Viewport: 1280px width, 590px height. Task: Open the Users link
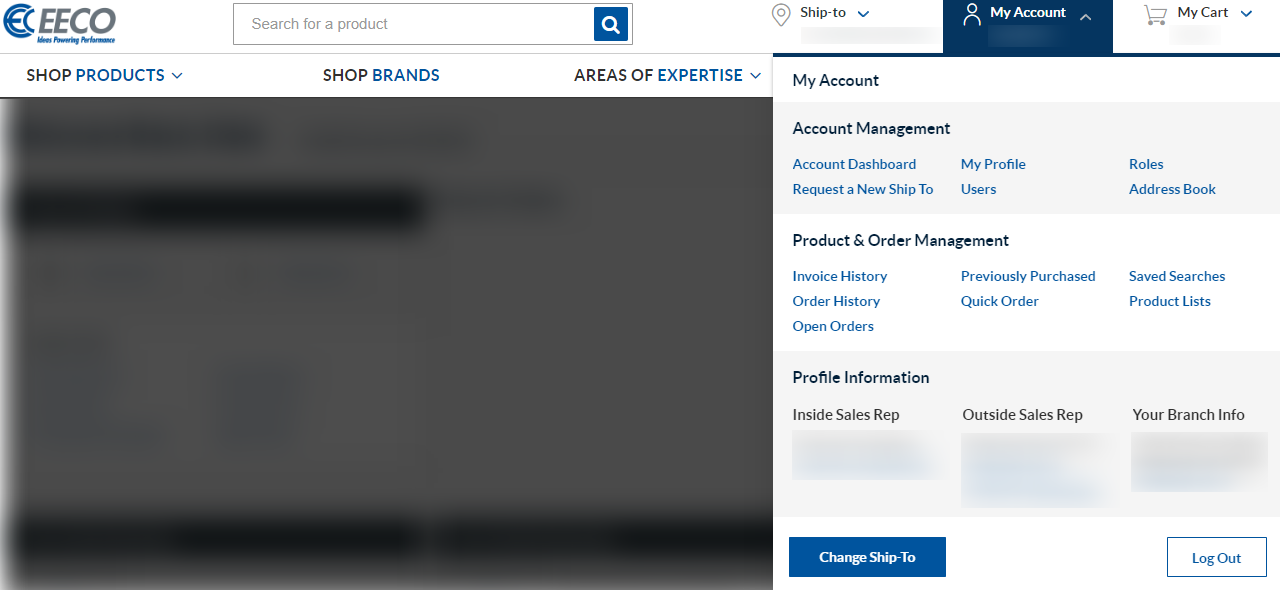(x=978, y=189)
